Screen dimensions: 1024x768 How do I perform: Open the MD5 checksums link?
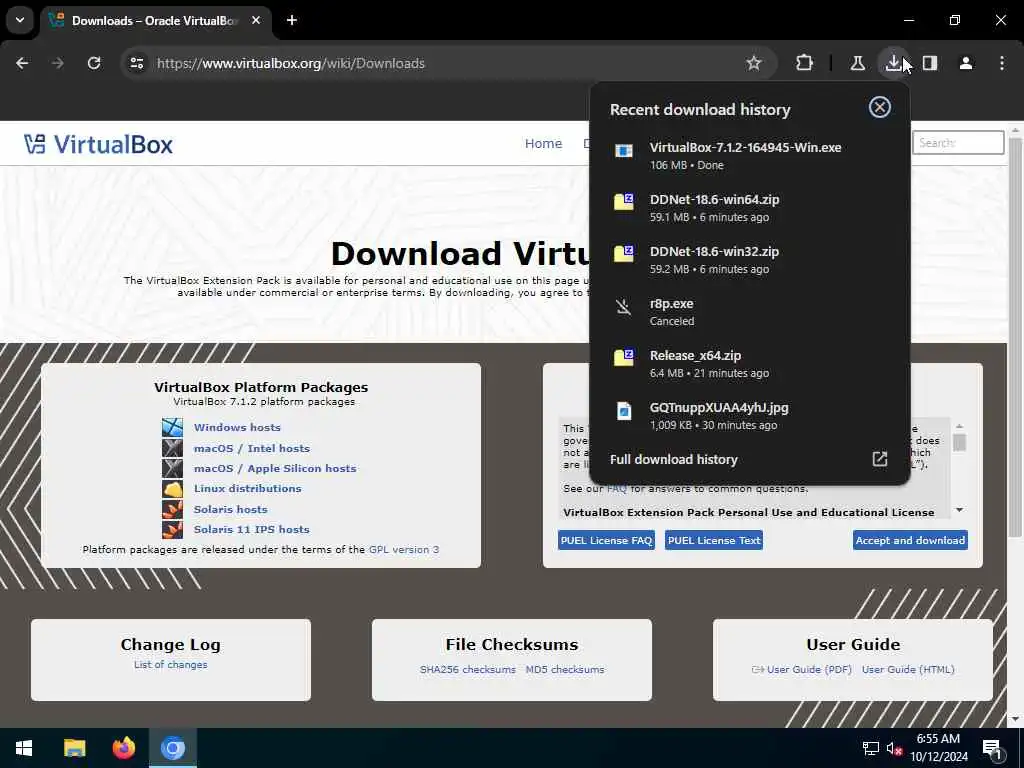565,669
